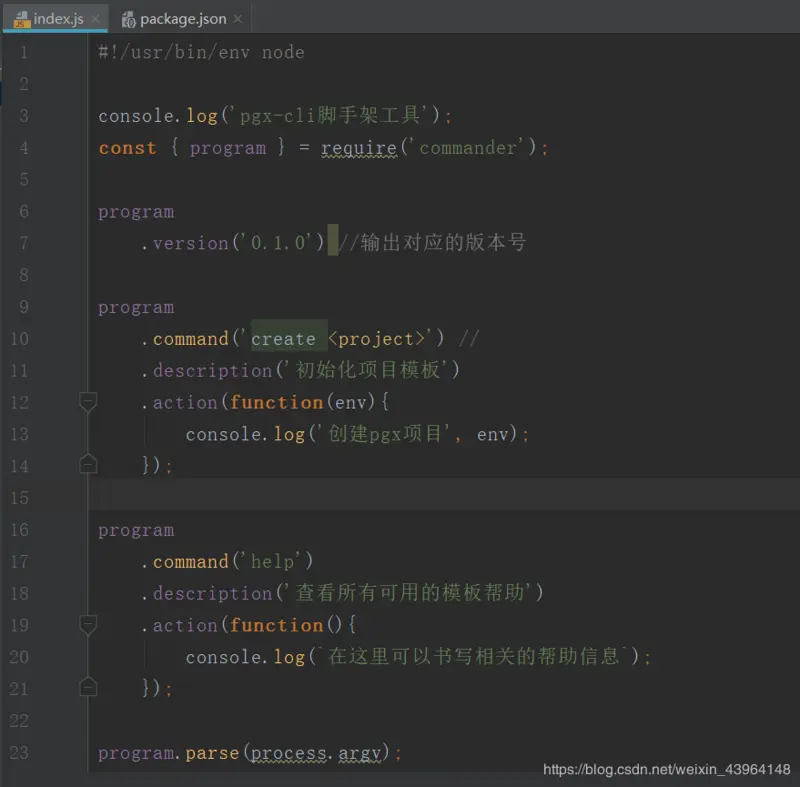Collapse the function(env) block at line 12
800x787 pixels.
tap(88, 402)
